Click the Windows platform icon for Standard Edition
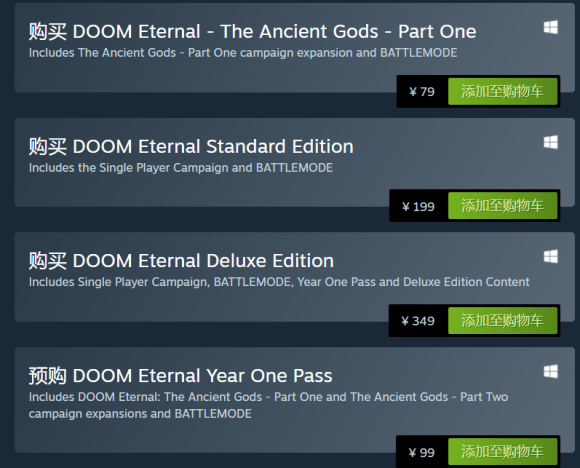 tap(550, 142)
